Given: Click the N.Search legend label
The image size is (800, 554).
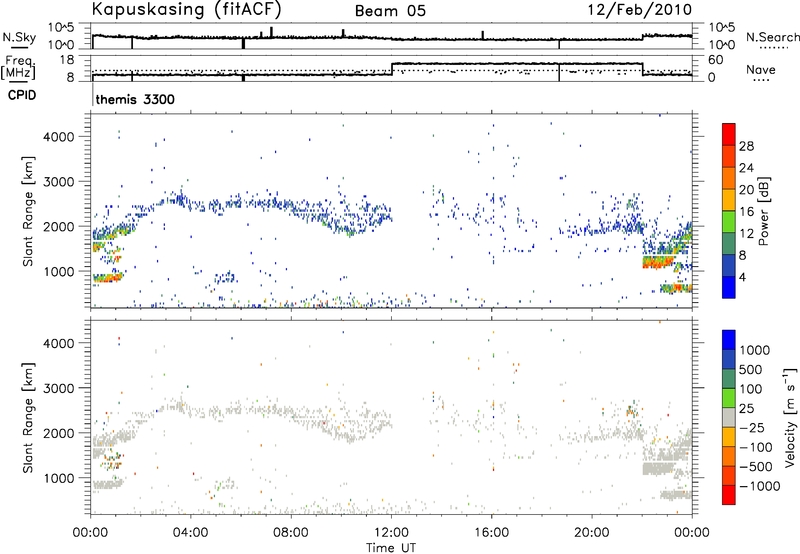Looking at the screenshot, I should pyautogui.click(x=773, y=37).
